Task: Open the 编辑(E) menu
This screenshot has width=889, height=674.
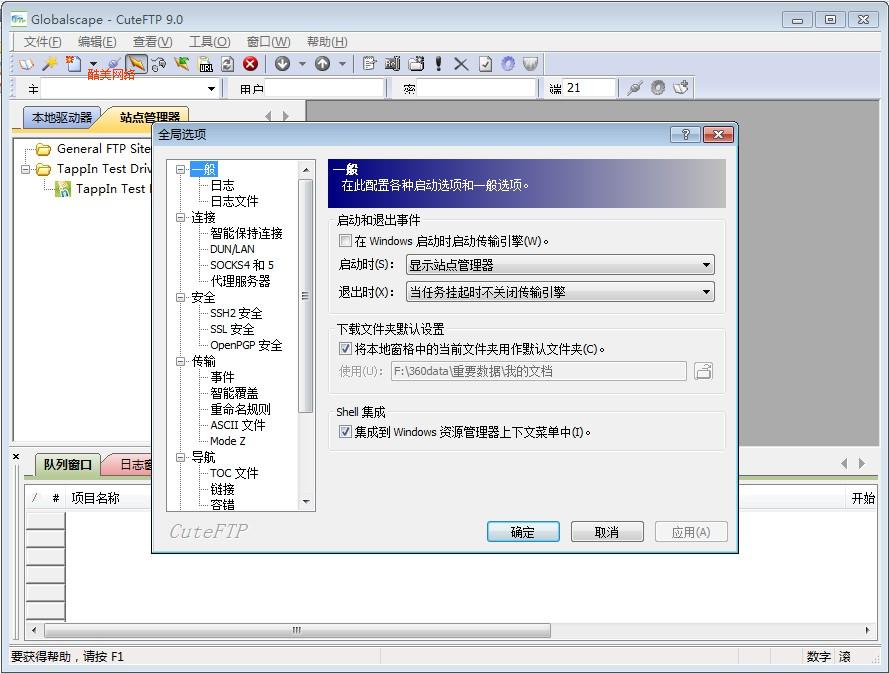Action: tap(97, 41)
